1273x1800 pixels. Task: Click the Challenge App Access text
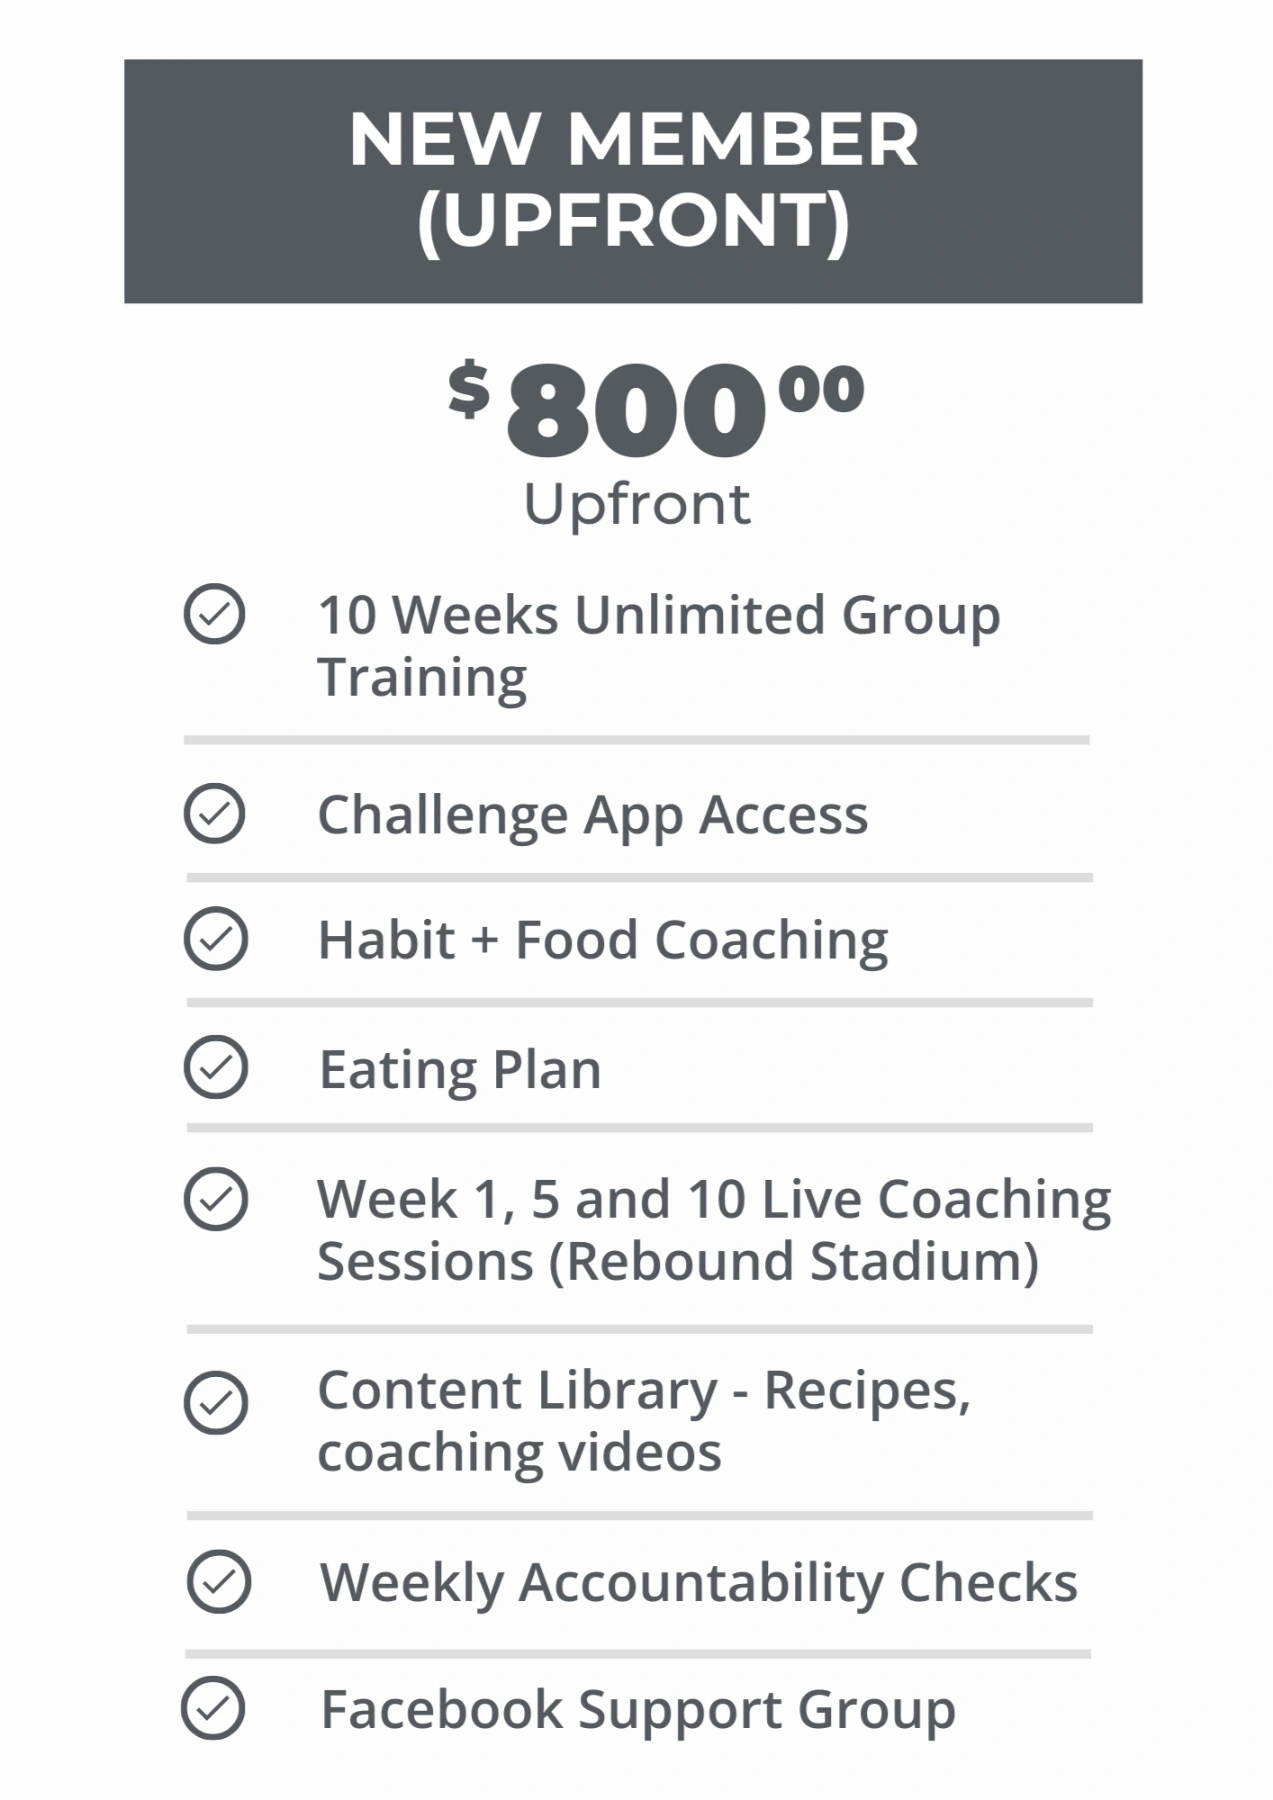click(592, 815)
